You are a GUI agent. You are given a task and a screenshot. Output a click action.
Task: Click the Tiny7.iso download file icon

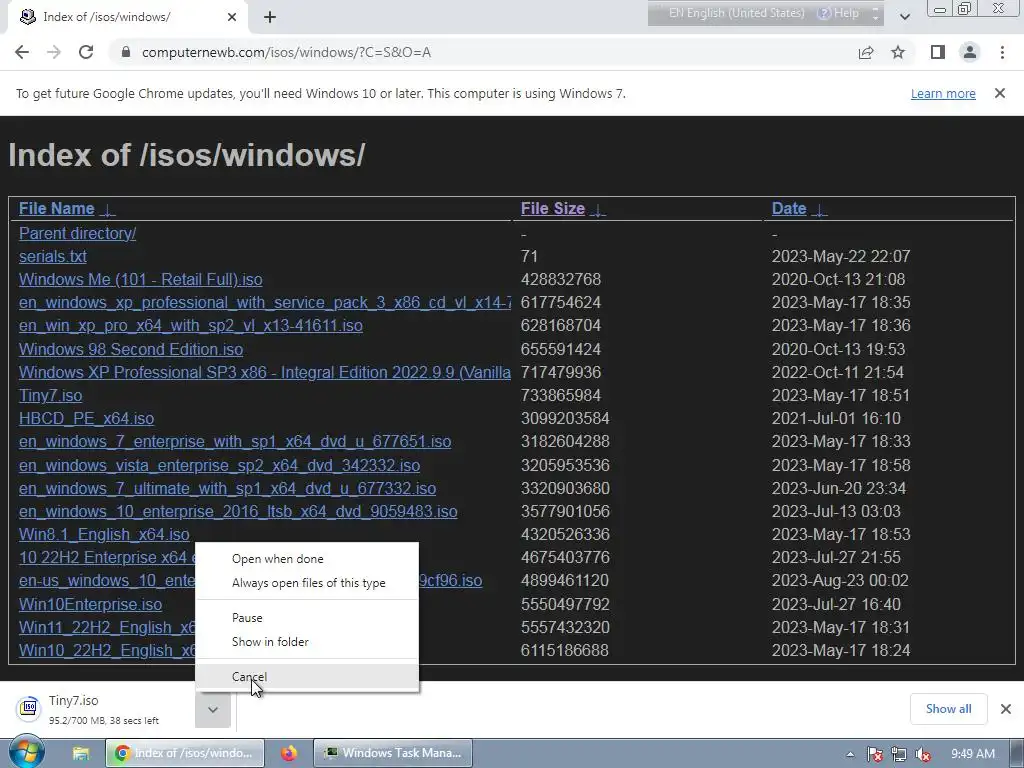pyautogui.click(x=29, y=709)
